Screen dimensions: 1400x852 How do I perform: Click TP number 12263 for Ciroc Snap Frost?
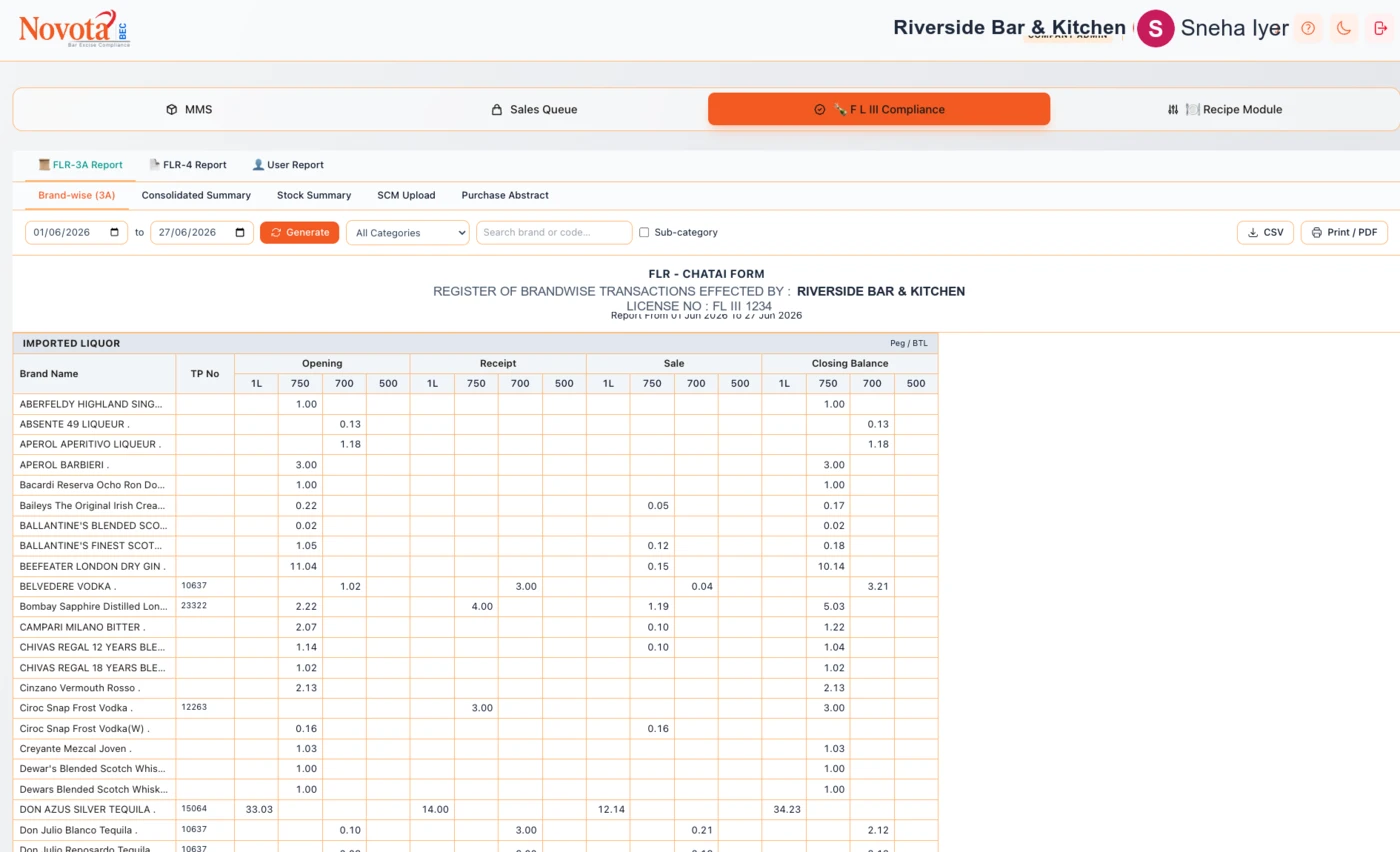click(194, 706)
